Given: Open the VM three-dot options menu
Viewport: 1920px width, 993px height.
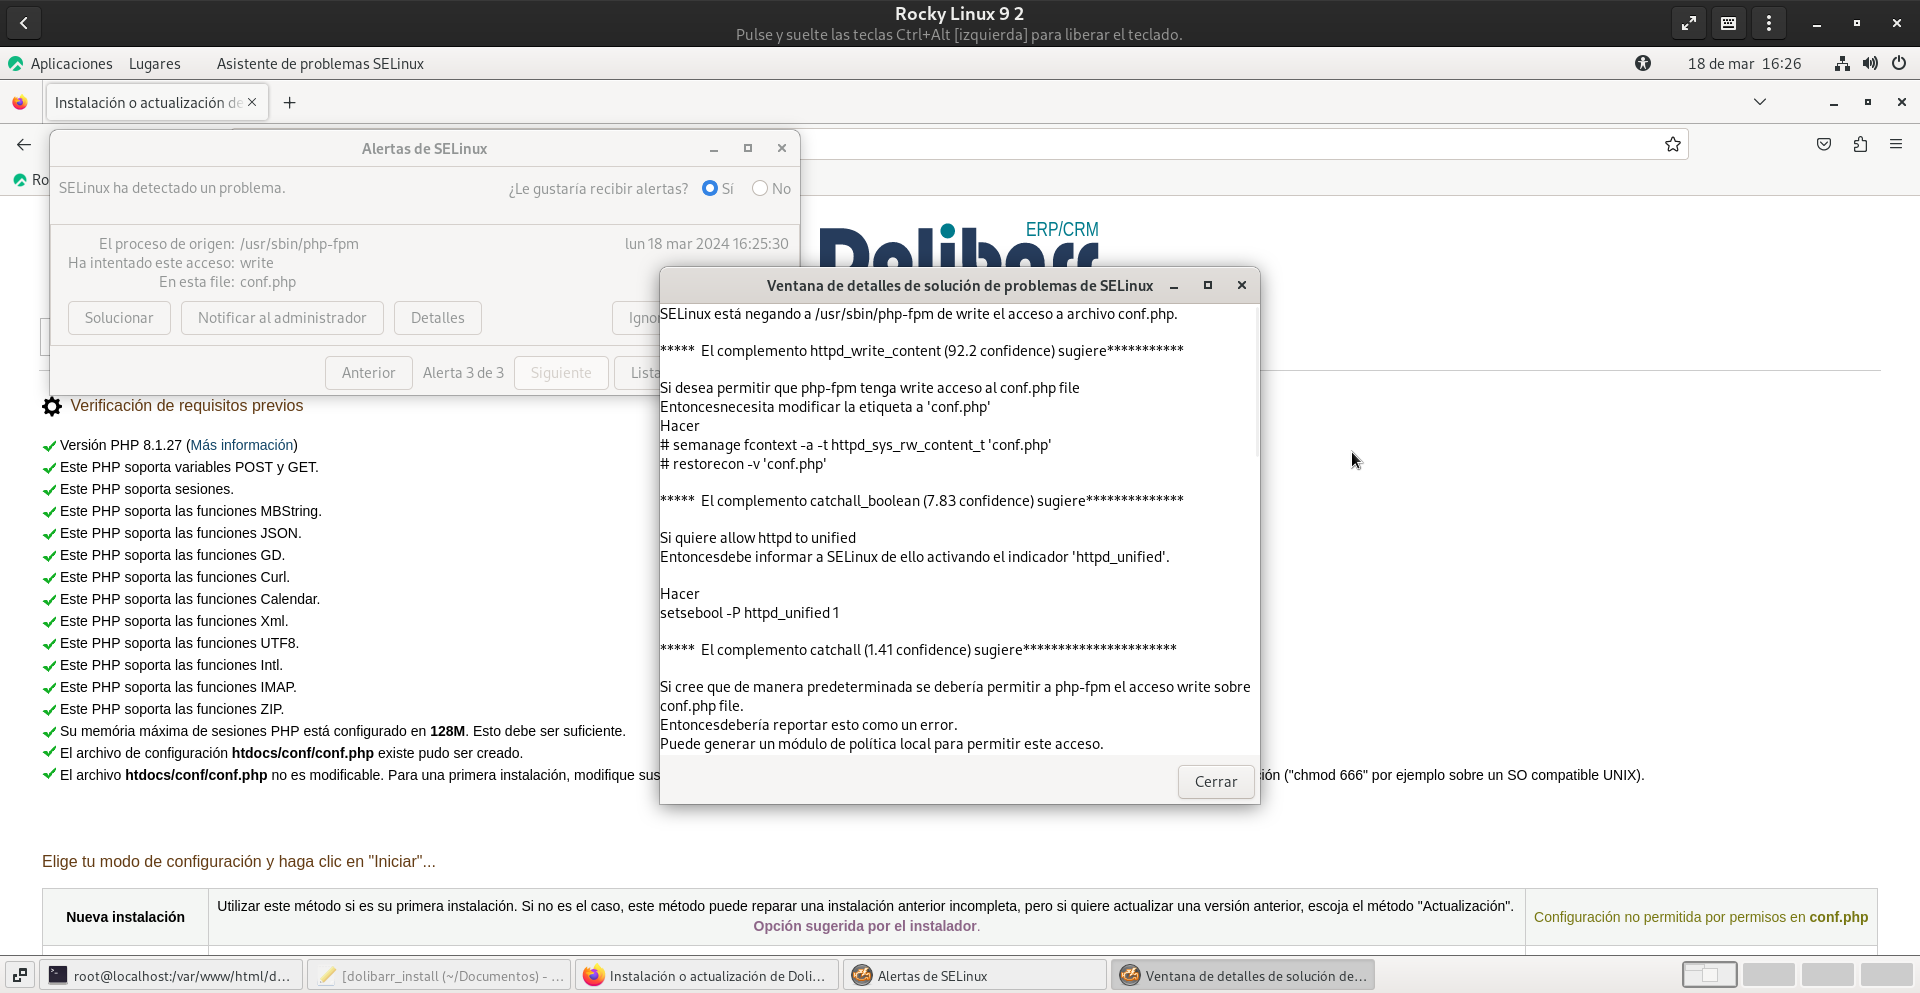Looking at the screenshot, I should 1769,23.
